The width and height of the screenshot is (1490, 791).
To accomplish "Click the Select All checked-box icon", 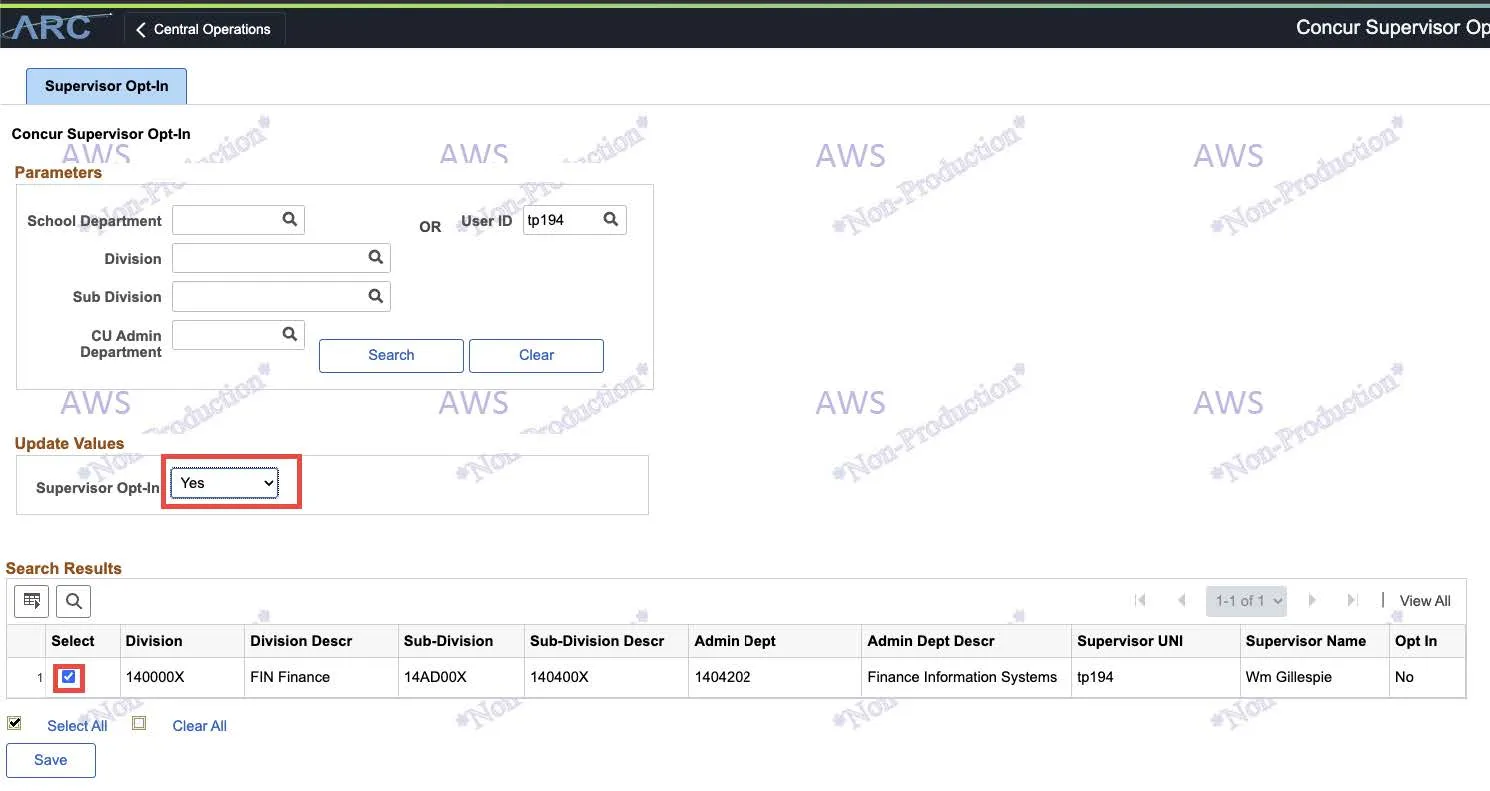I will click(14, 723).
